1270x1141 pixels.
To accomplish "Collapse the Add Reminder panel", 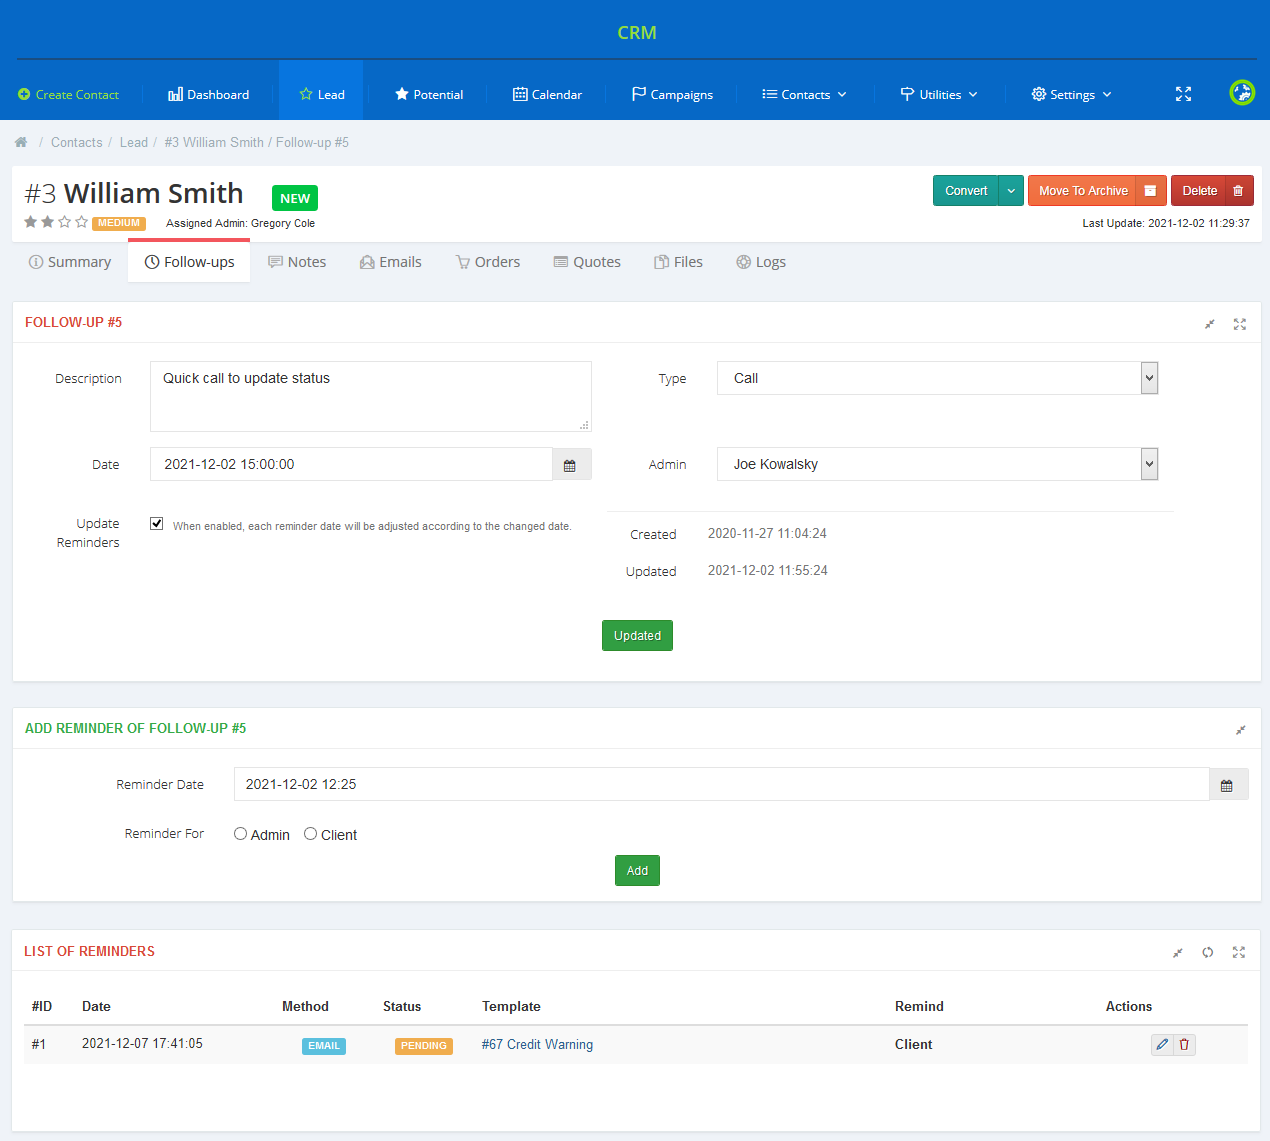I will tap(1240, 730).
